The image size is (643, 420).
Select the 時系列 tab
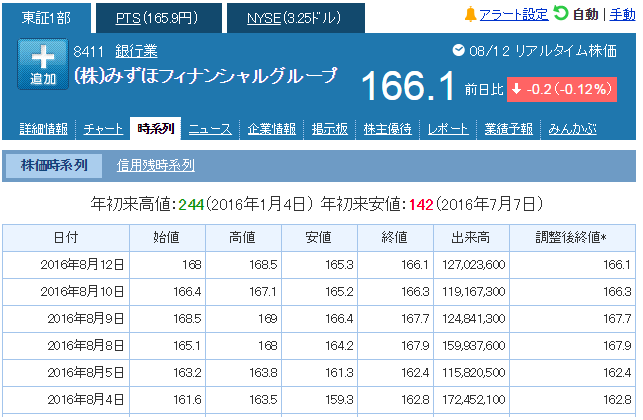(155, 129)
